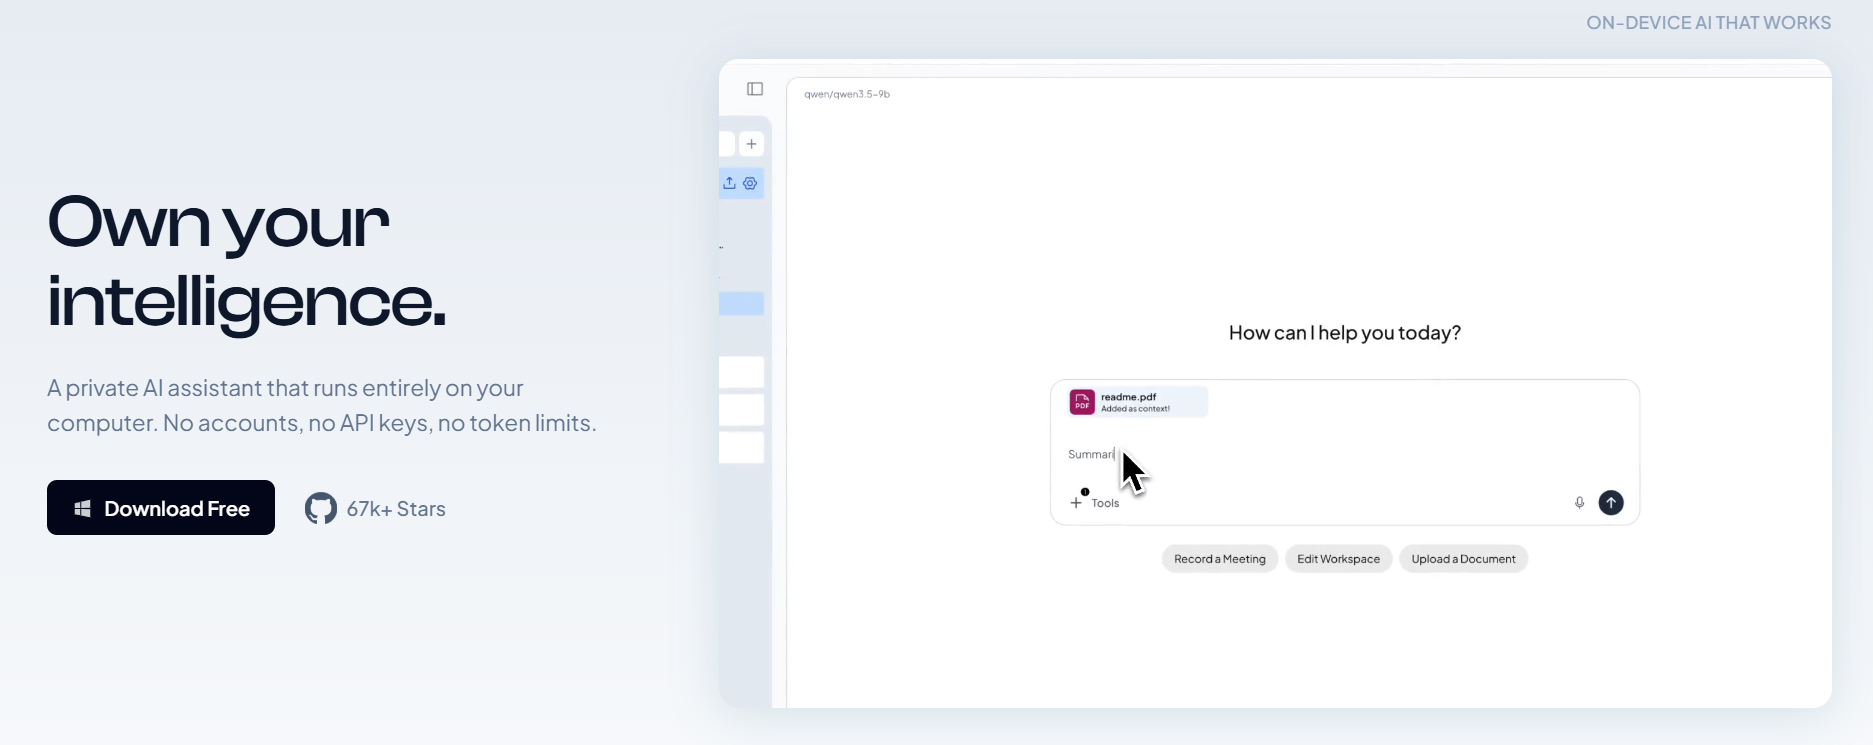
Task: Select the highlighted blue sidebar item
Action: click(x=741, y=304)
